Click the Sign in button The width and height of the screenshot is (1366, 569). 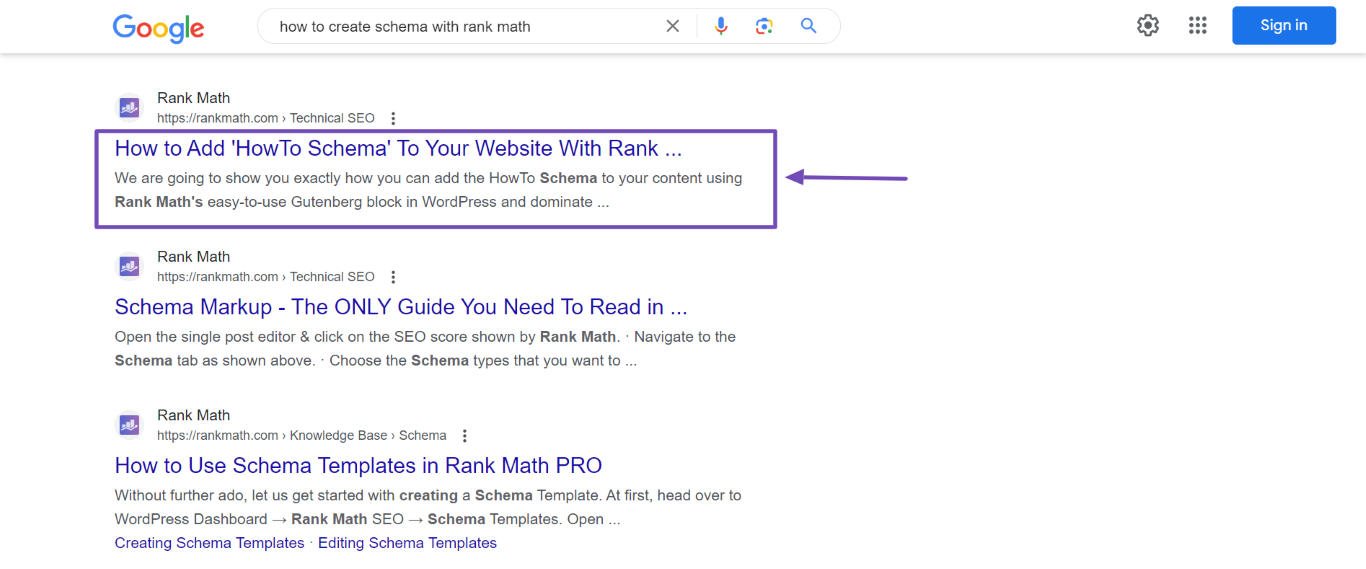coord(1284,26)
